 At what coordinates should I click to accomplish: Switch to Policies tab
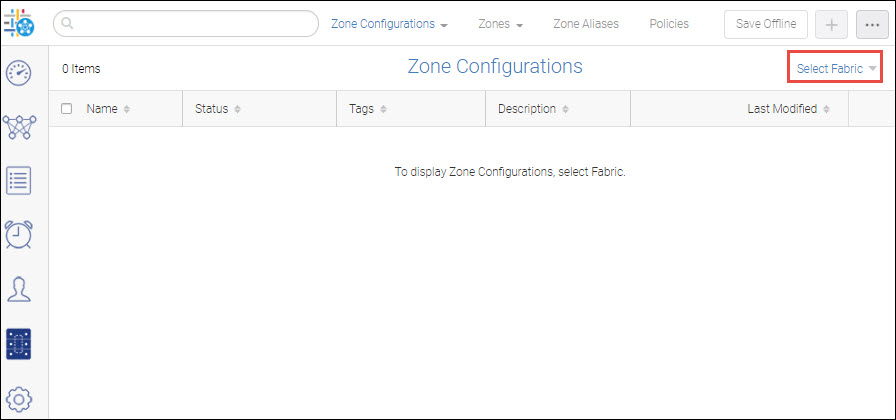(x=669, y=24)
